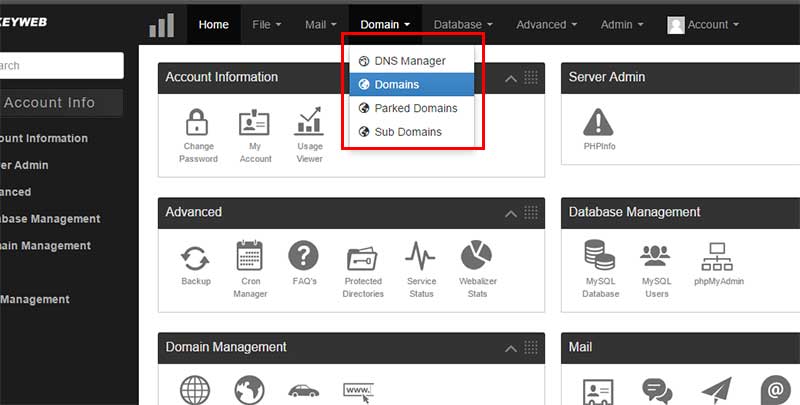Launch the phpMyAdmin network icon
This screenshot has height=405, width=800.
click(x=717, y=257)
